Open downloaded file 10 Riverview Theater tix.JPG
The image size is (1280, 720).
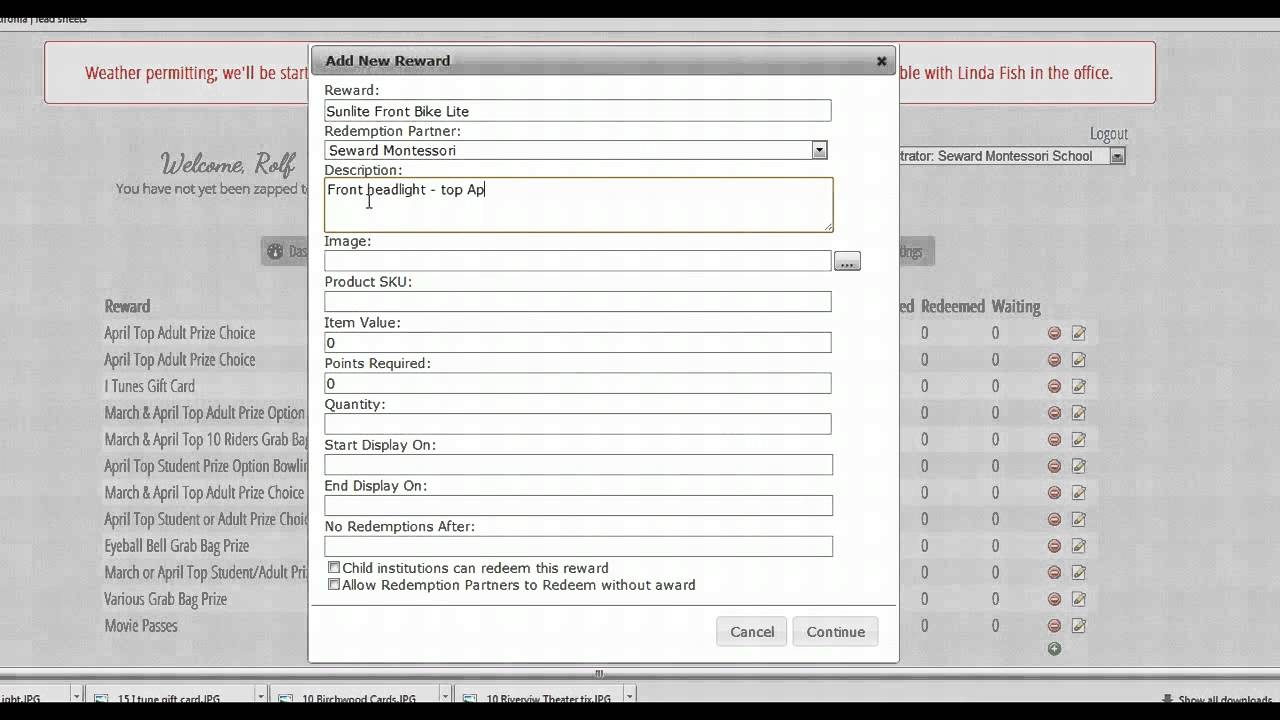[540, 699]
